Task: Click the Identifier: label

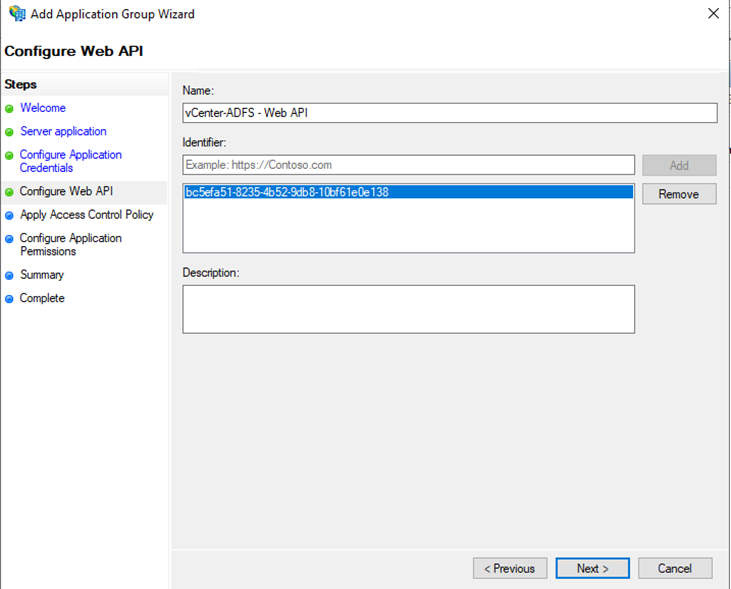Action: click(204, 142)
